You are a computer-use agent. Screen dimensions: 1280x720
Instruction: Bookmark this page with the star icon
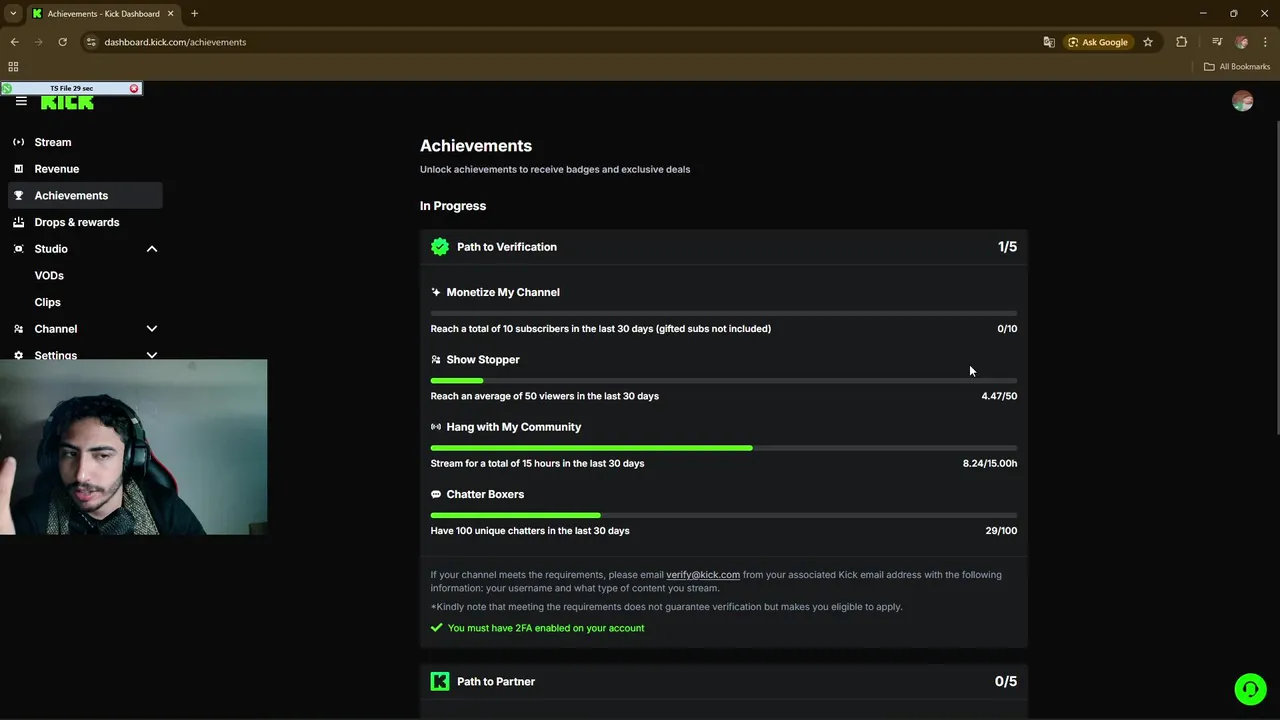[1148, 42]
